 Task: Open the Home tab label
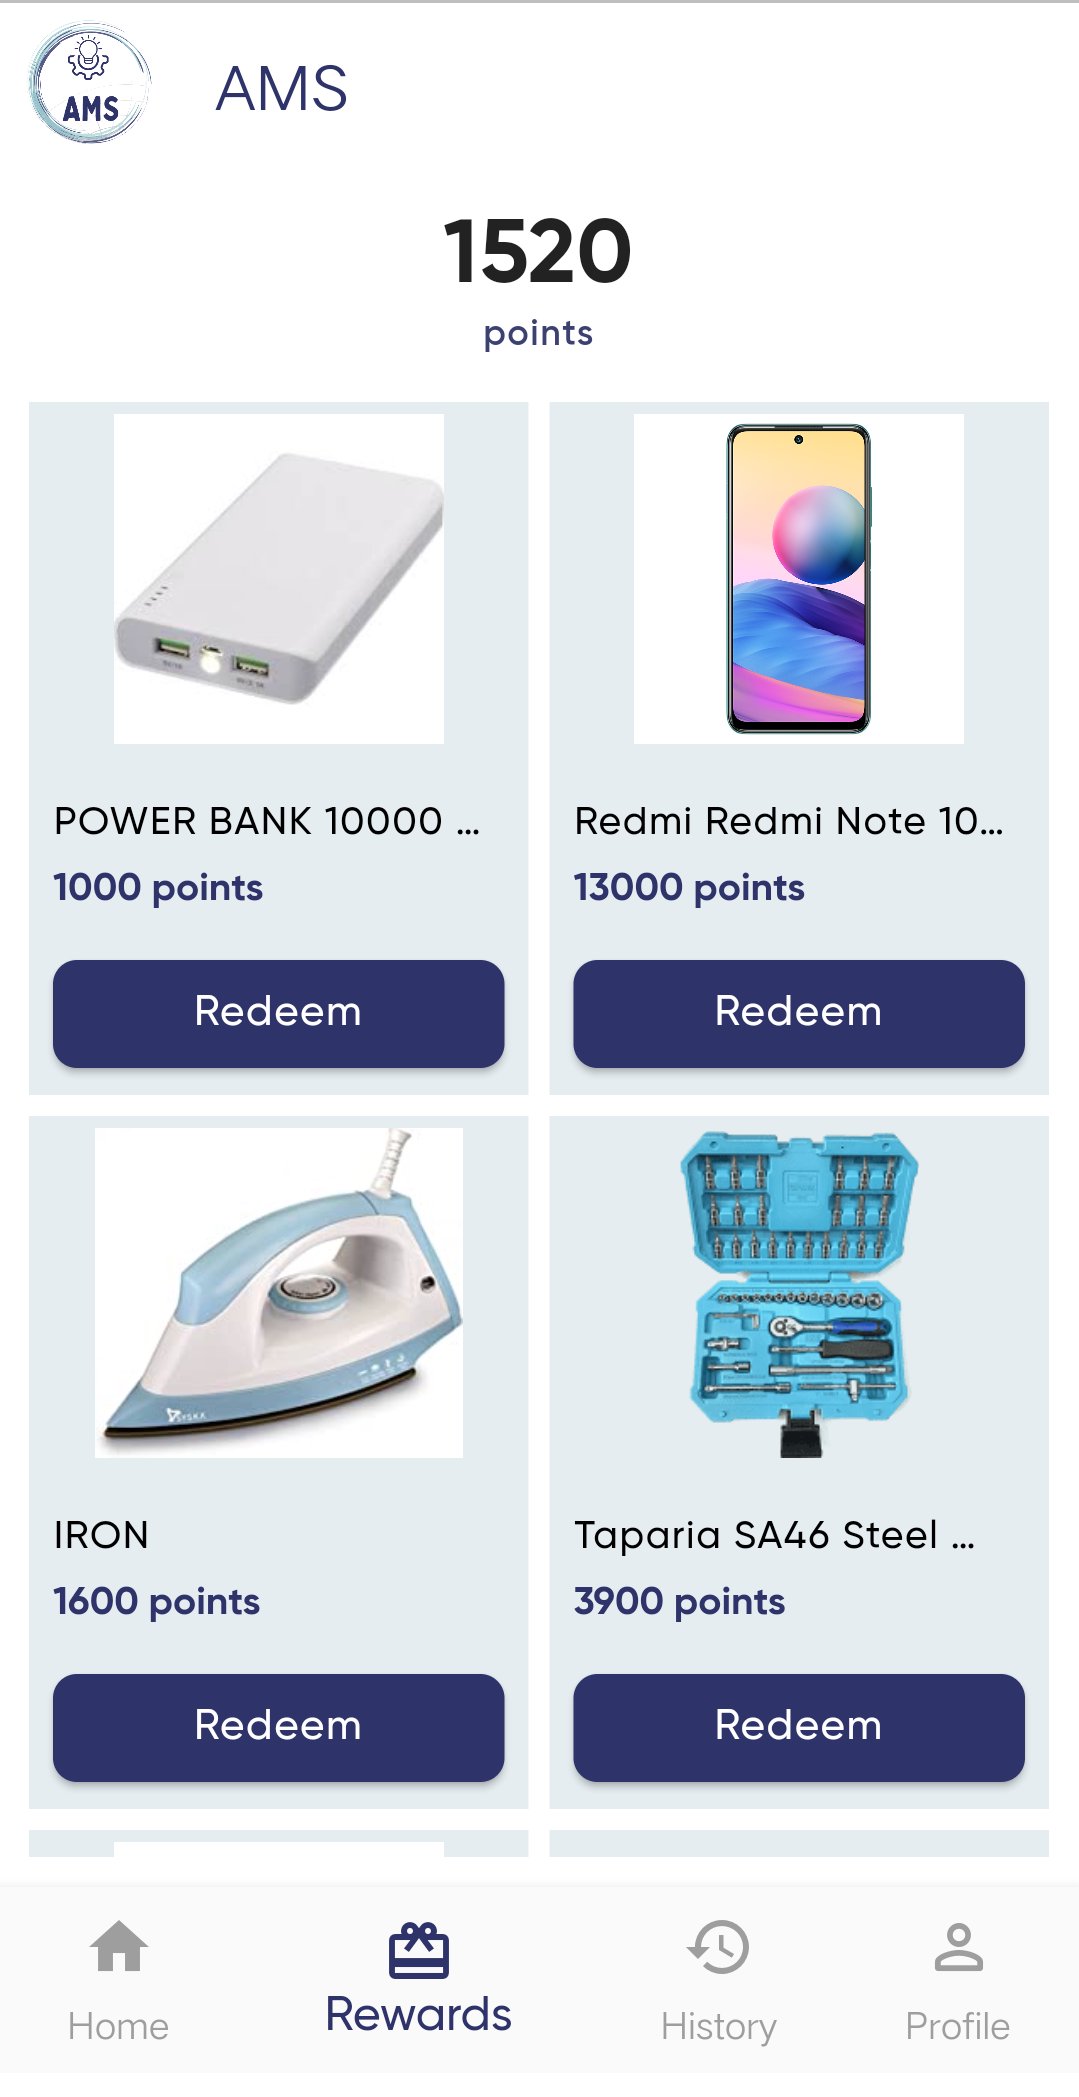click(x=118, y=2027)
